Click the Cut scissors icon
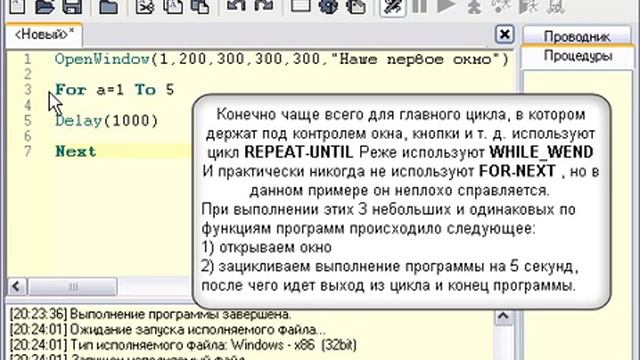Image resolution: width=640 pixels, height=360 pixels. coord(145,6)
